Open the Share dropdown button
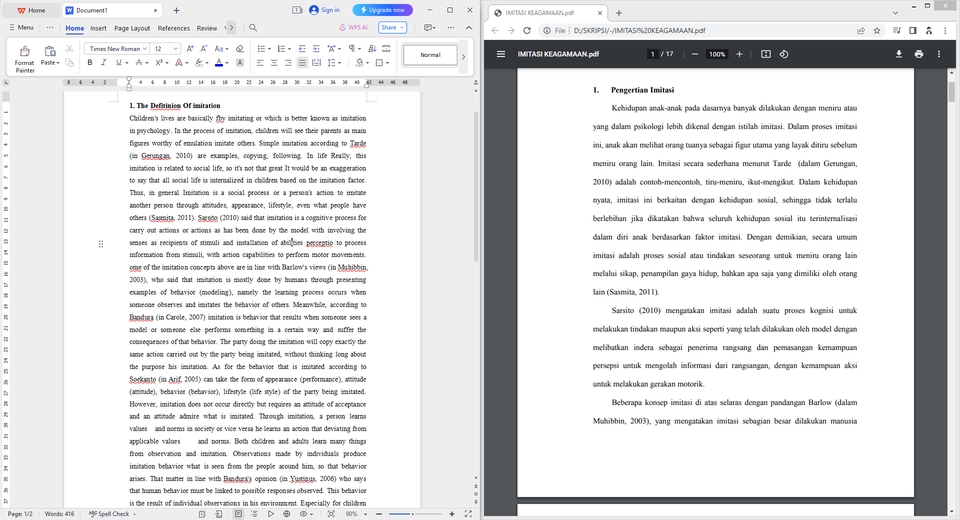The height and width of the screenshot is (520, 960). (392, 28)
